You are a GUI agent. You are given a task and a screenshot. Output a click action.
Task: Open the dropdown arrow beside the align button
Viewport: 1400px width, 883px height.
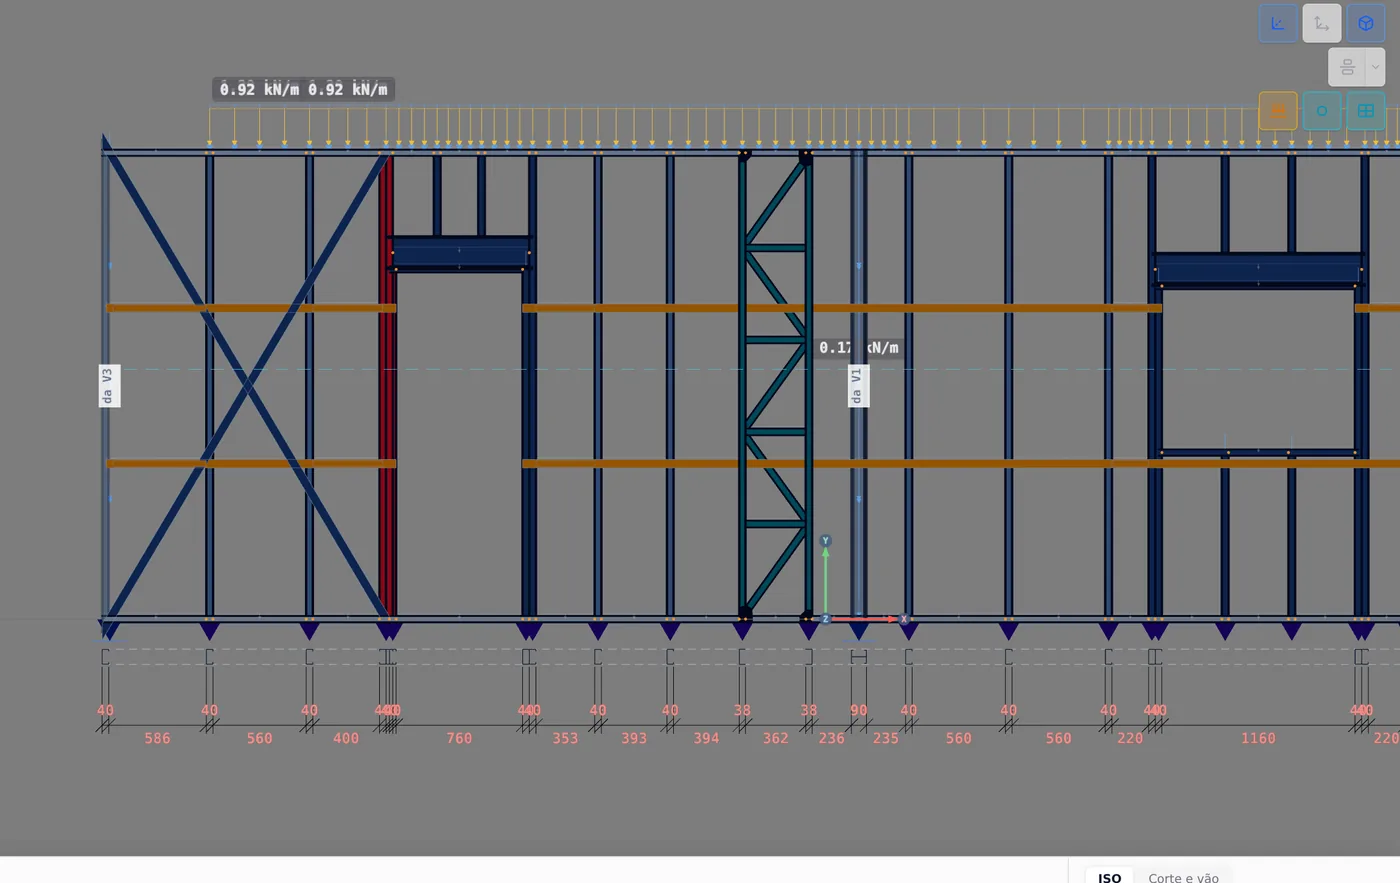1375,67
